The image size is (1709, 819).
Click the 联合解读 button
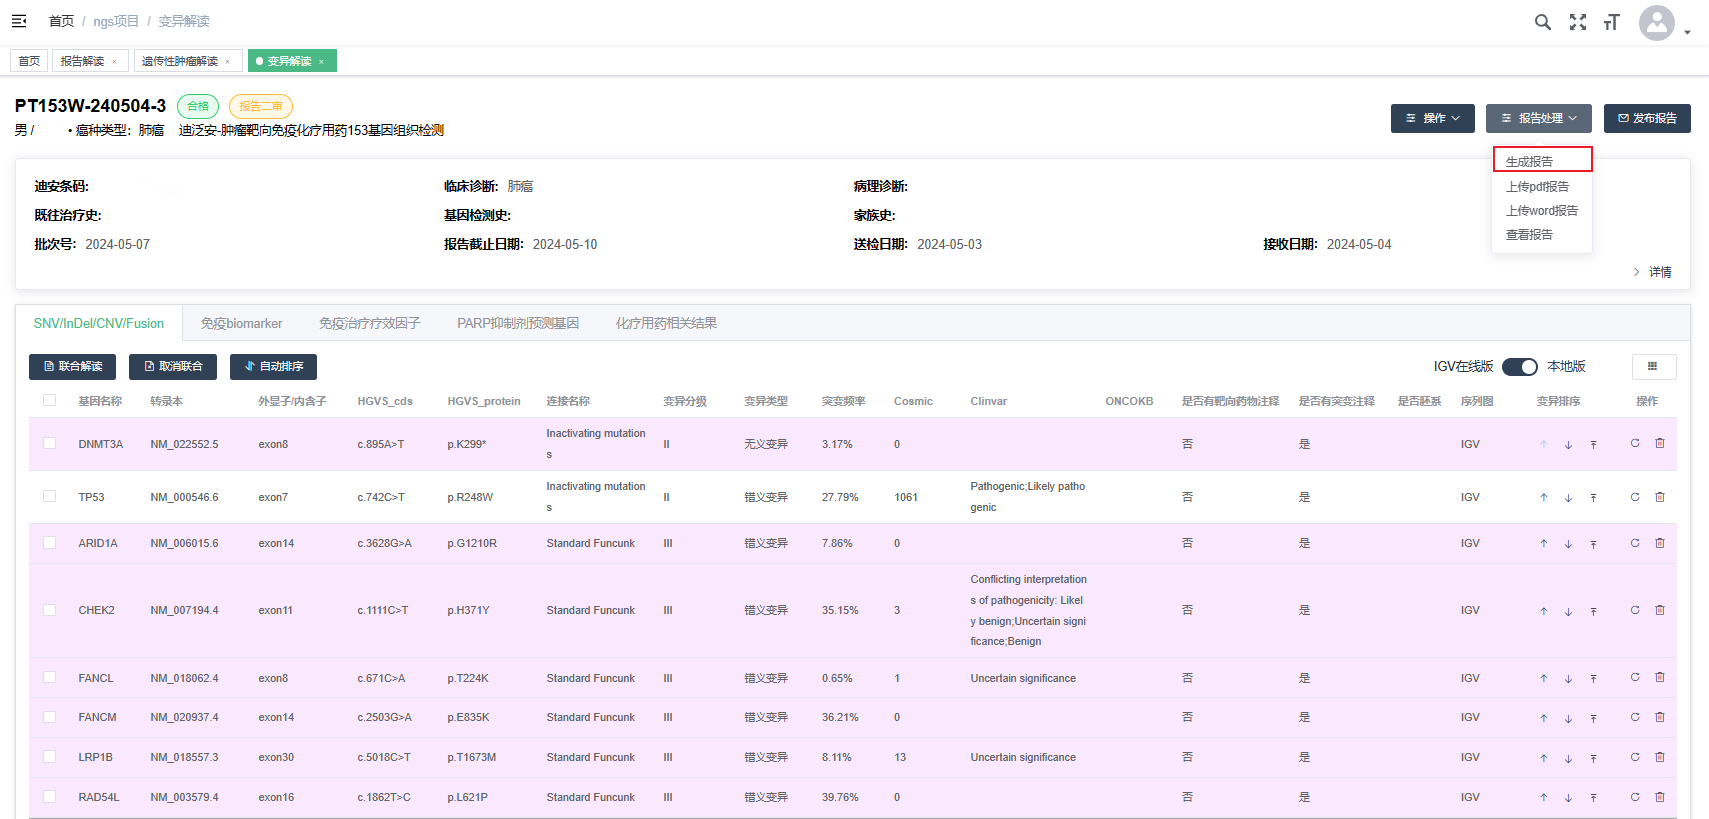[x=72, y=367]
